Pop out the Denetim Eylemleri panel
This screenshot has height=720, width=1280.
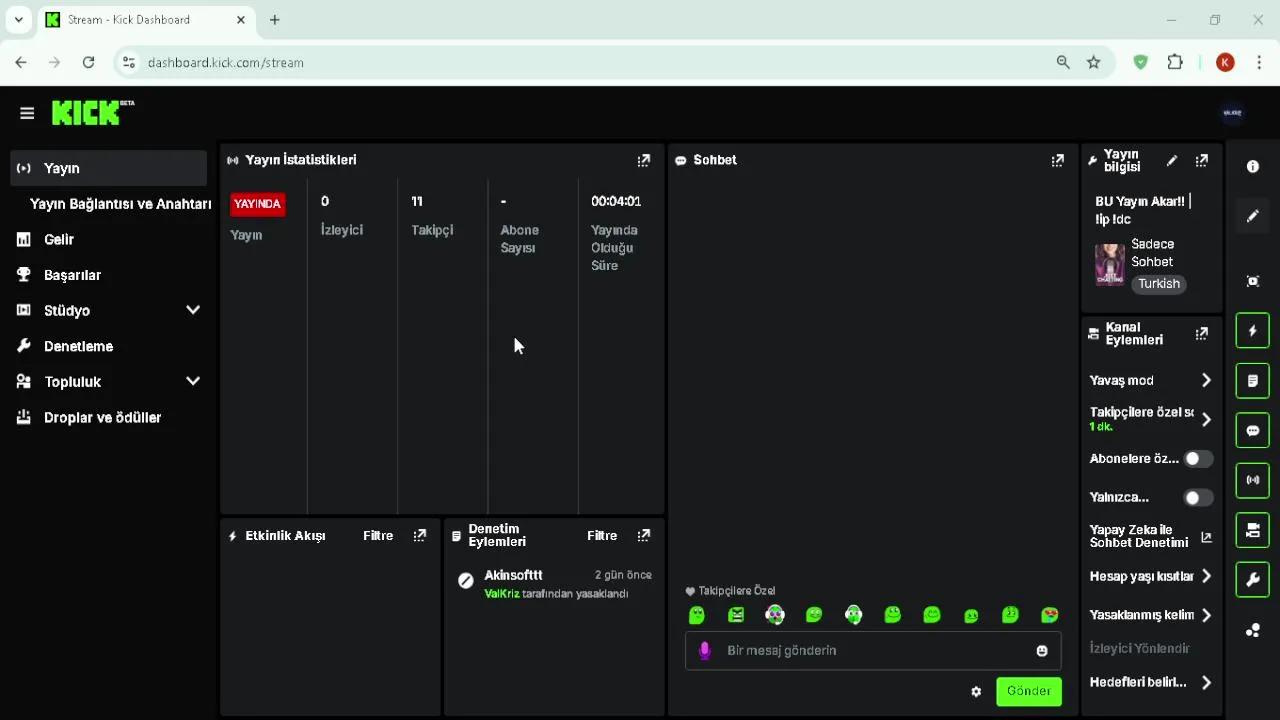pyautogui.click(x=644, y=536)
